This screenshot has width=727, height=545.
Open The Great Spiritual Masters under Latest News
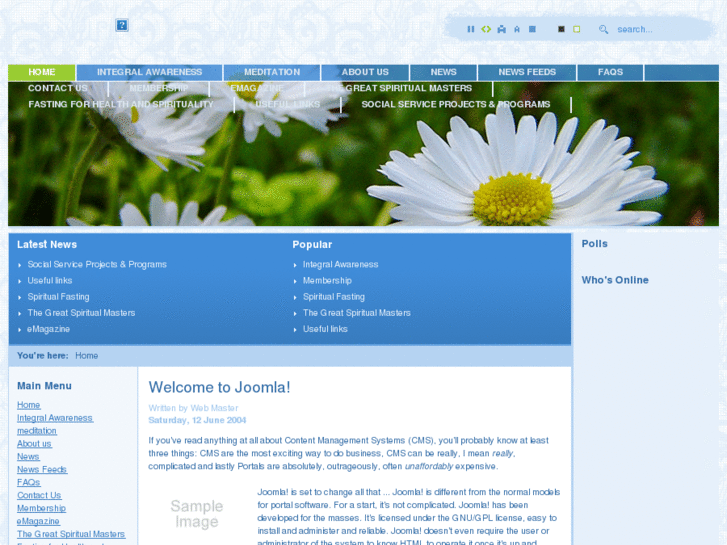coord(81,313)
